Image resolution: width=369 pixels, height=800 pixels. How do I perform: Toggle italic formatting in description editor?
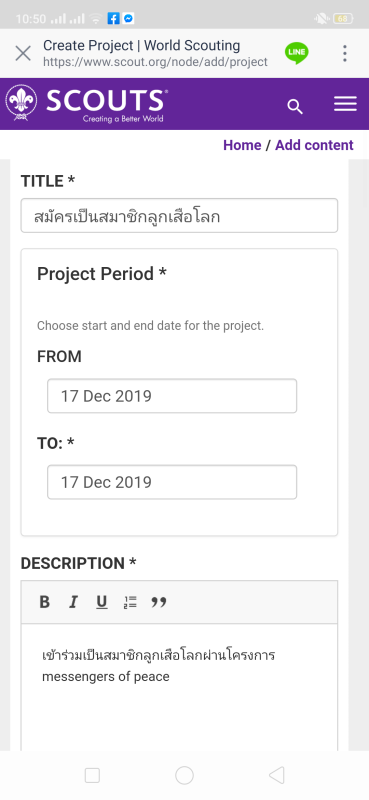click(73, 603)
